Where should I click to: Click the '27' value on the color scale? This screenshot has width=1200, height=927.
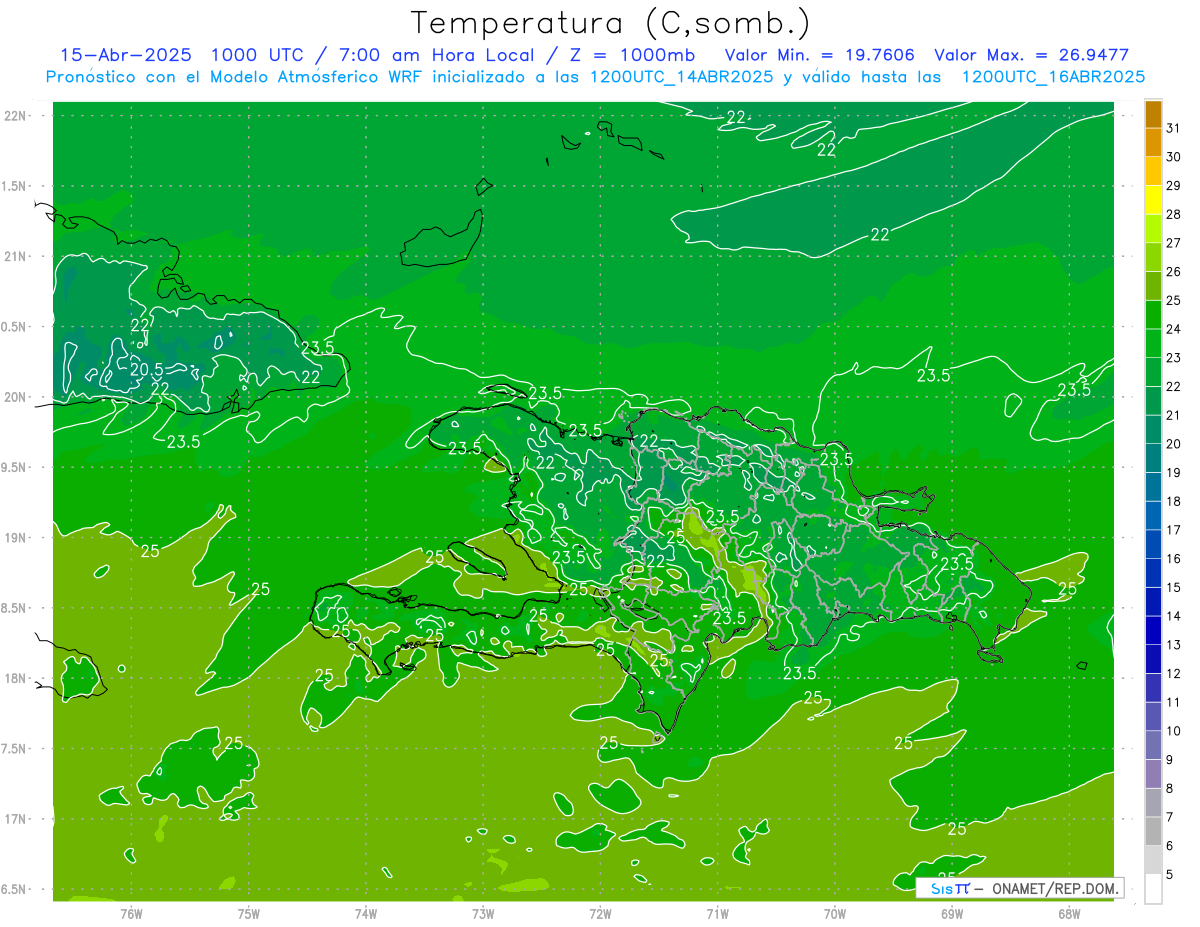tap(1174, 243)
